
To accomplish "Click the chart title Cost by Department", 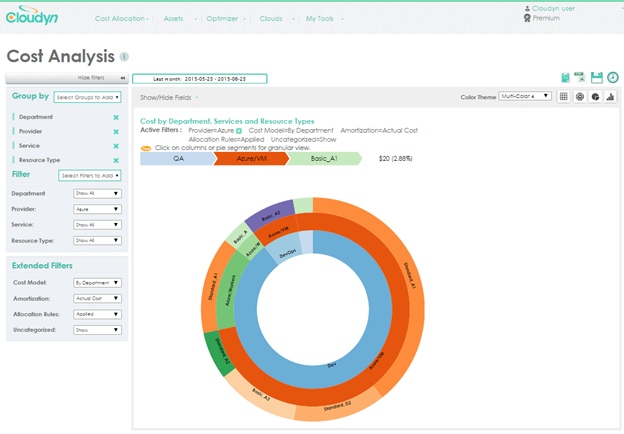I will tap(227, 121).
